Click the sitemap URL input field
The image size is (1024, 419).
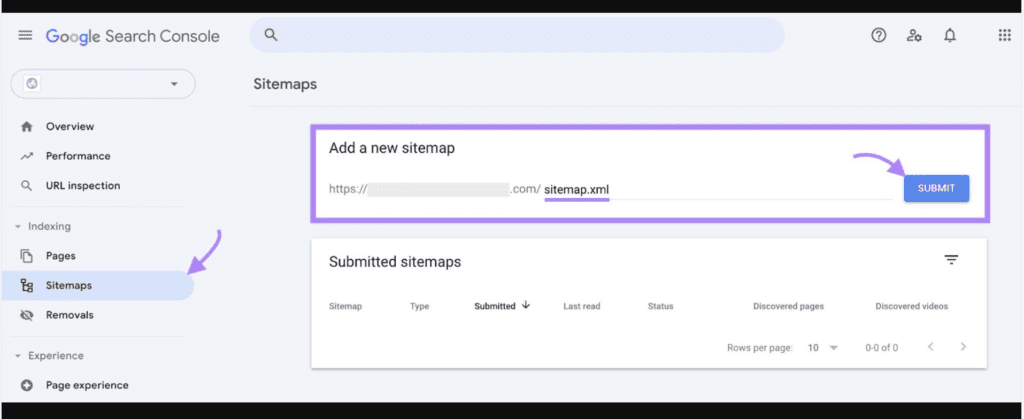pyautogui.click(x=717, y=189)
